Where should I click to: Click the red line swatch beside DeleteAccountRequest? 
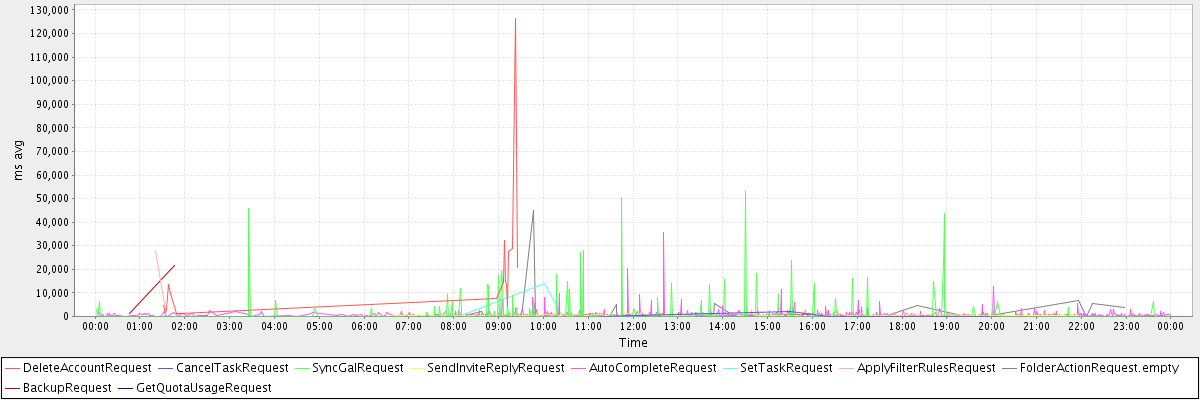coord(13,368)
